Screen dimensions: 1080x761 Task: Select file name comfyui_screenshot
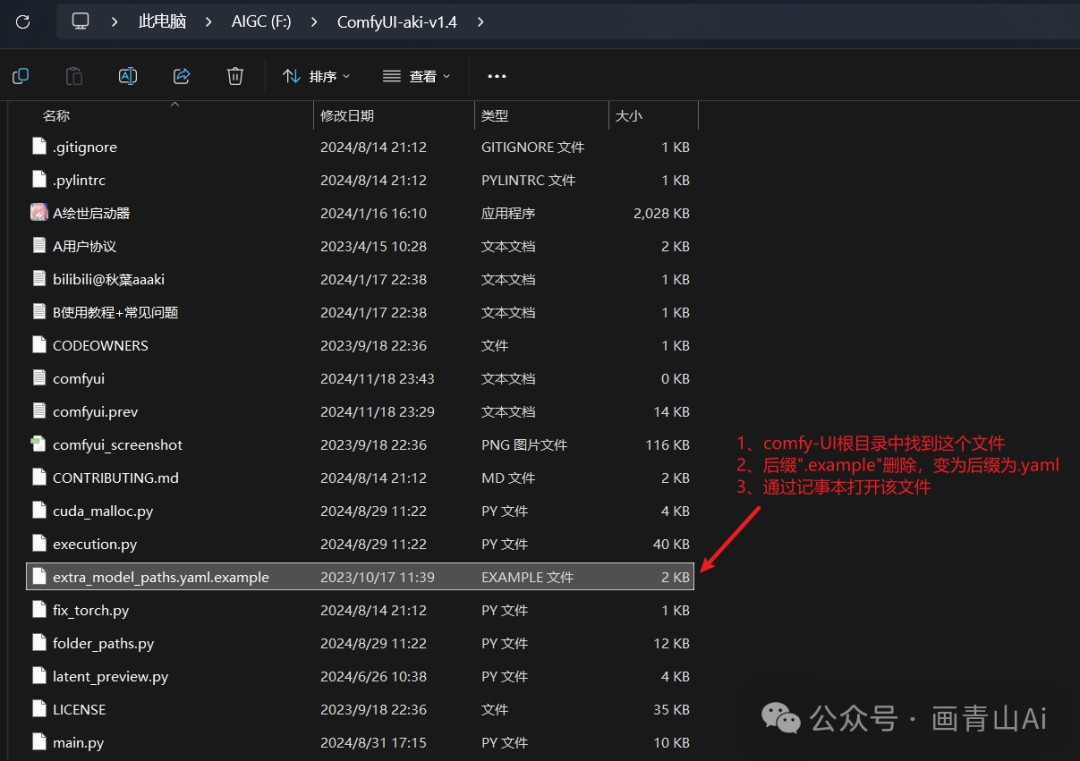coord(117,445)
